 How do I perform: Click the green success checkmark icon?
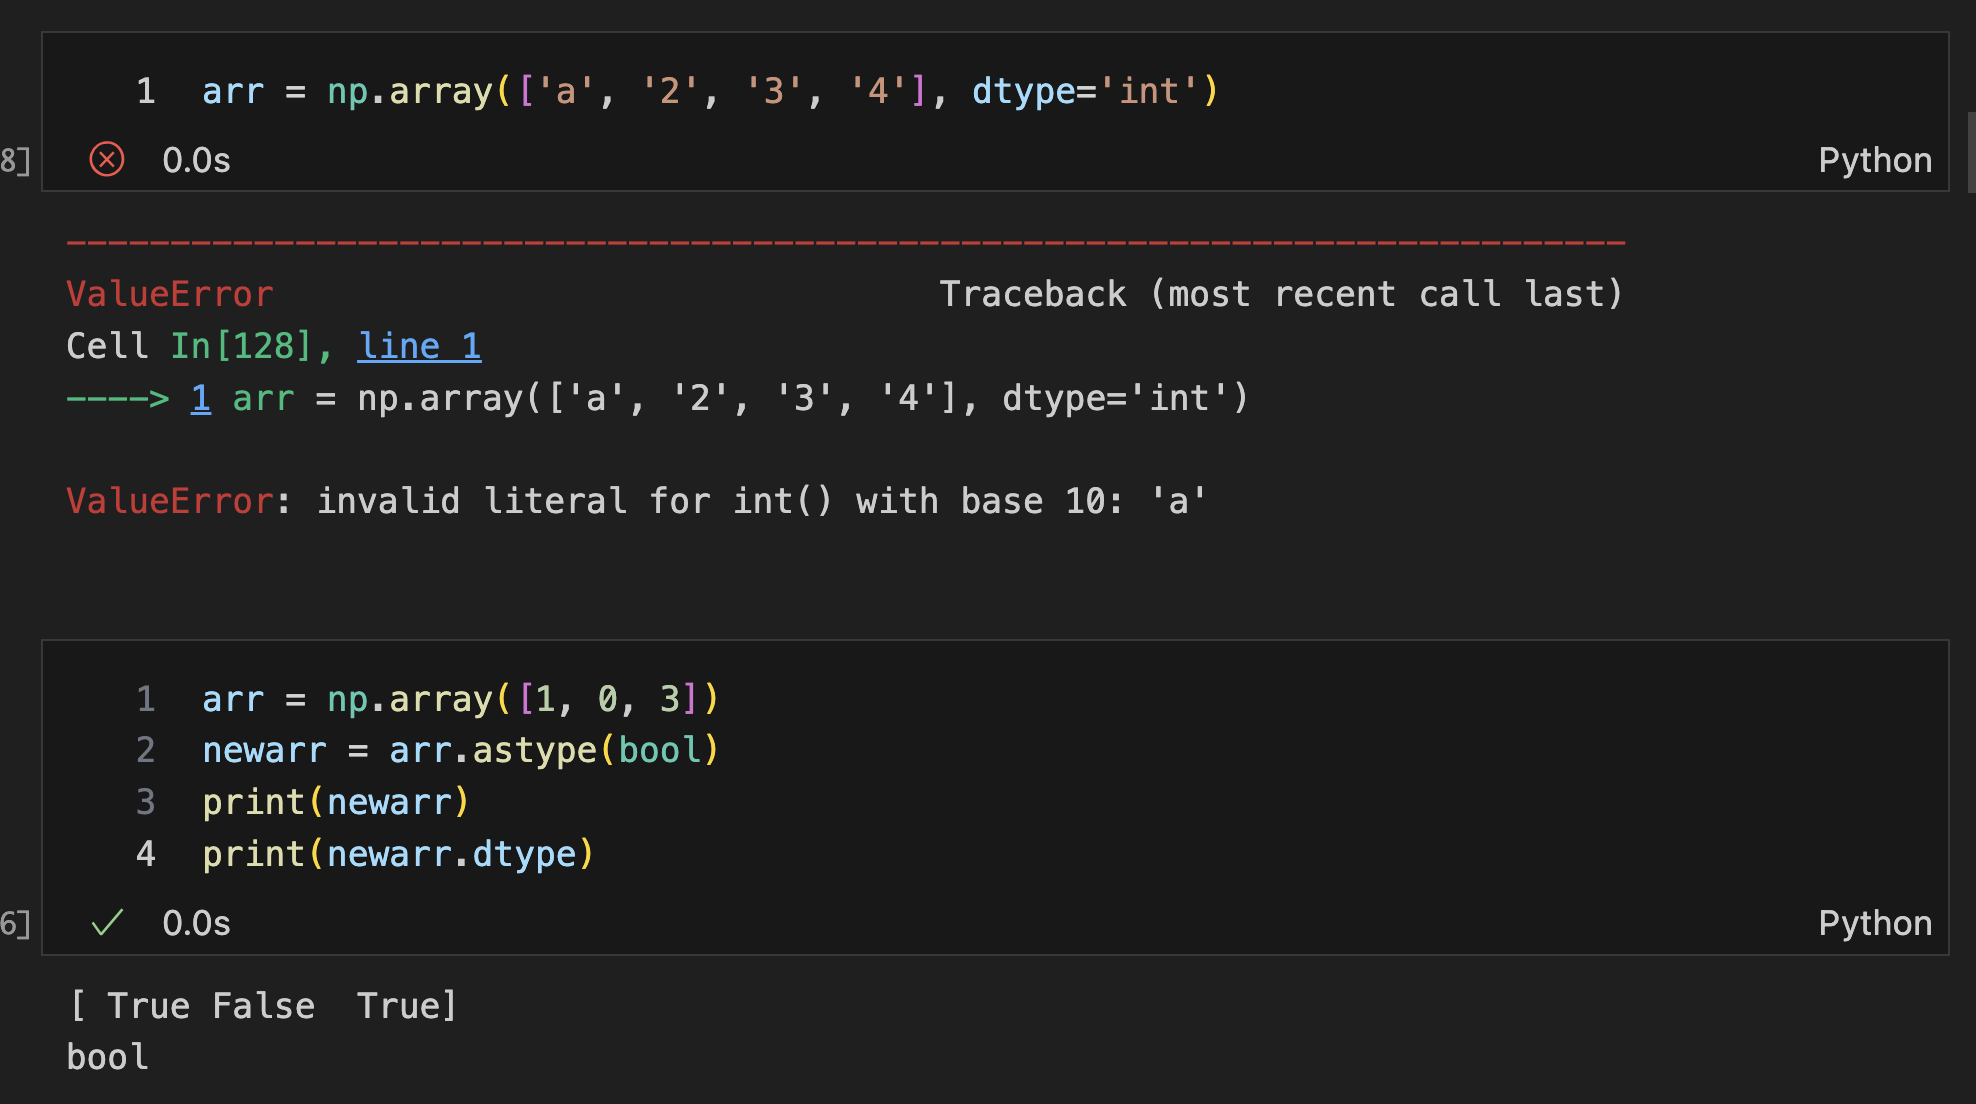[x=107, y=923]
